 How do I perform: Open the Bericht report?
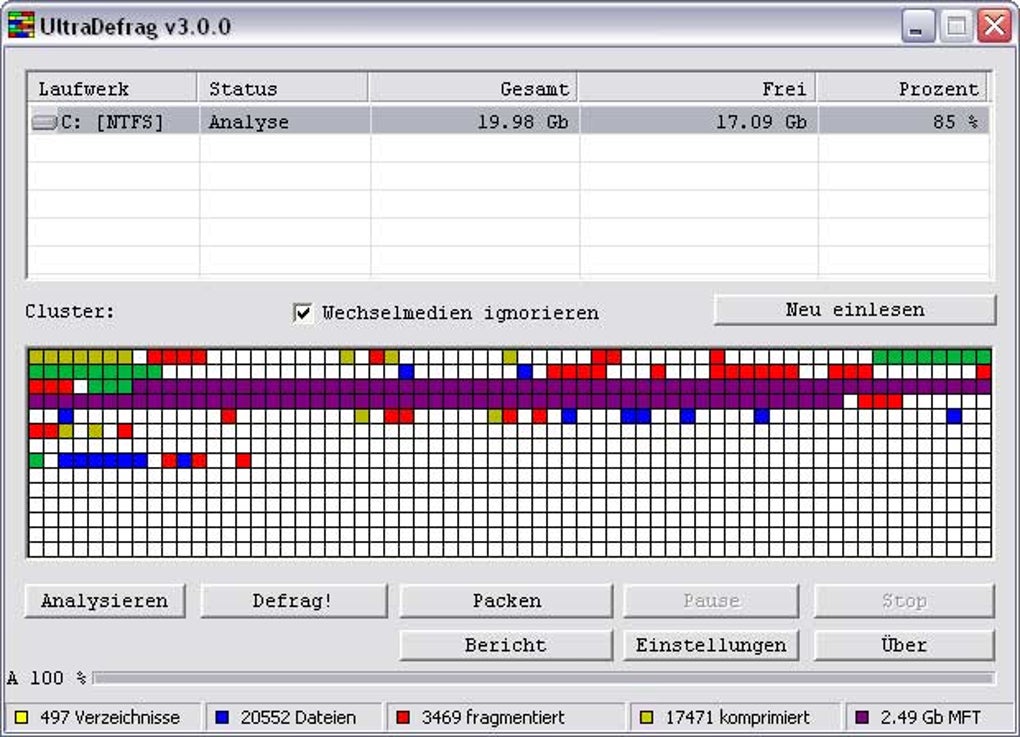tap(505, 645)
